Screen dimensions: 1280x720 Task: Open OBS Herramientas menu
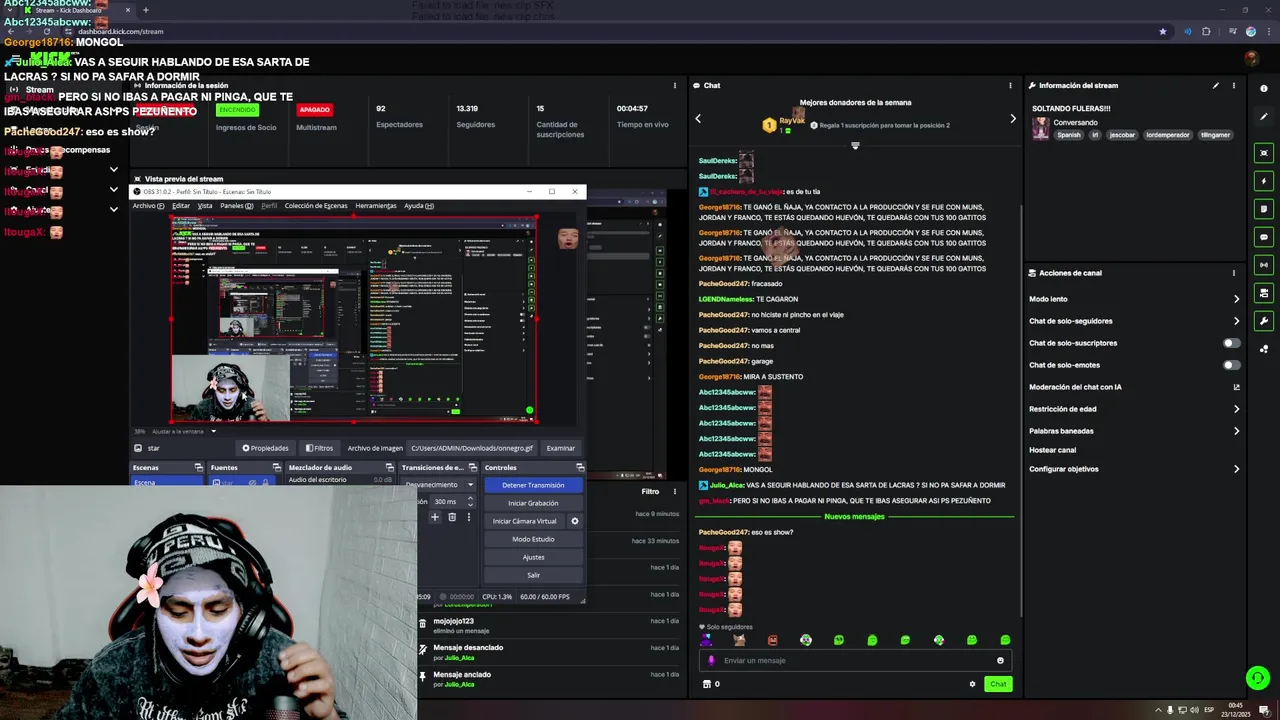coord(376,206)
